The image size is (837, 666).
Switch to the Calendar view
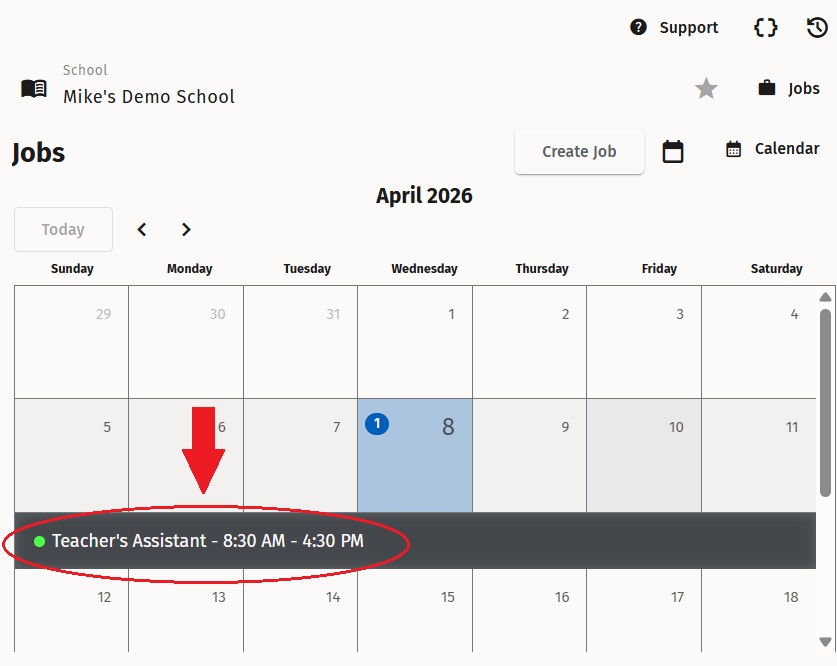pyautogui.click(x=772, y=149)
